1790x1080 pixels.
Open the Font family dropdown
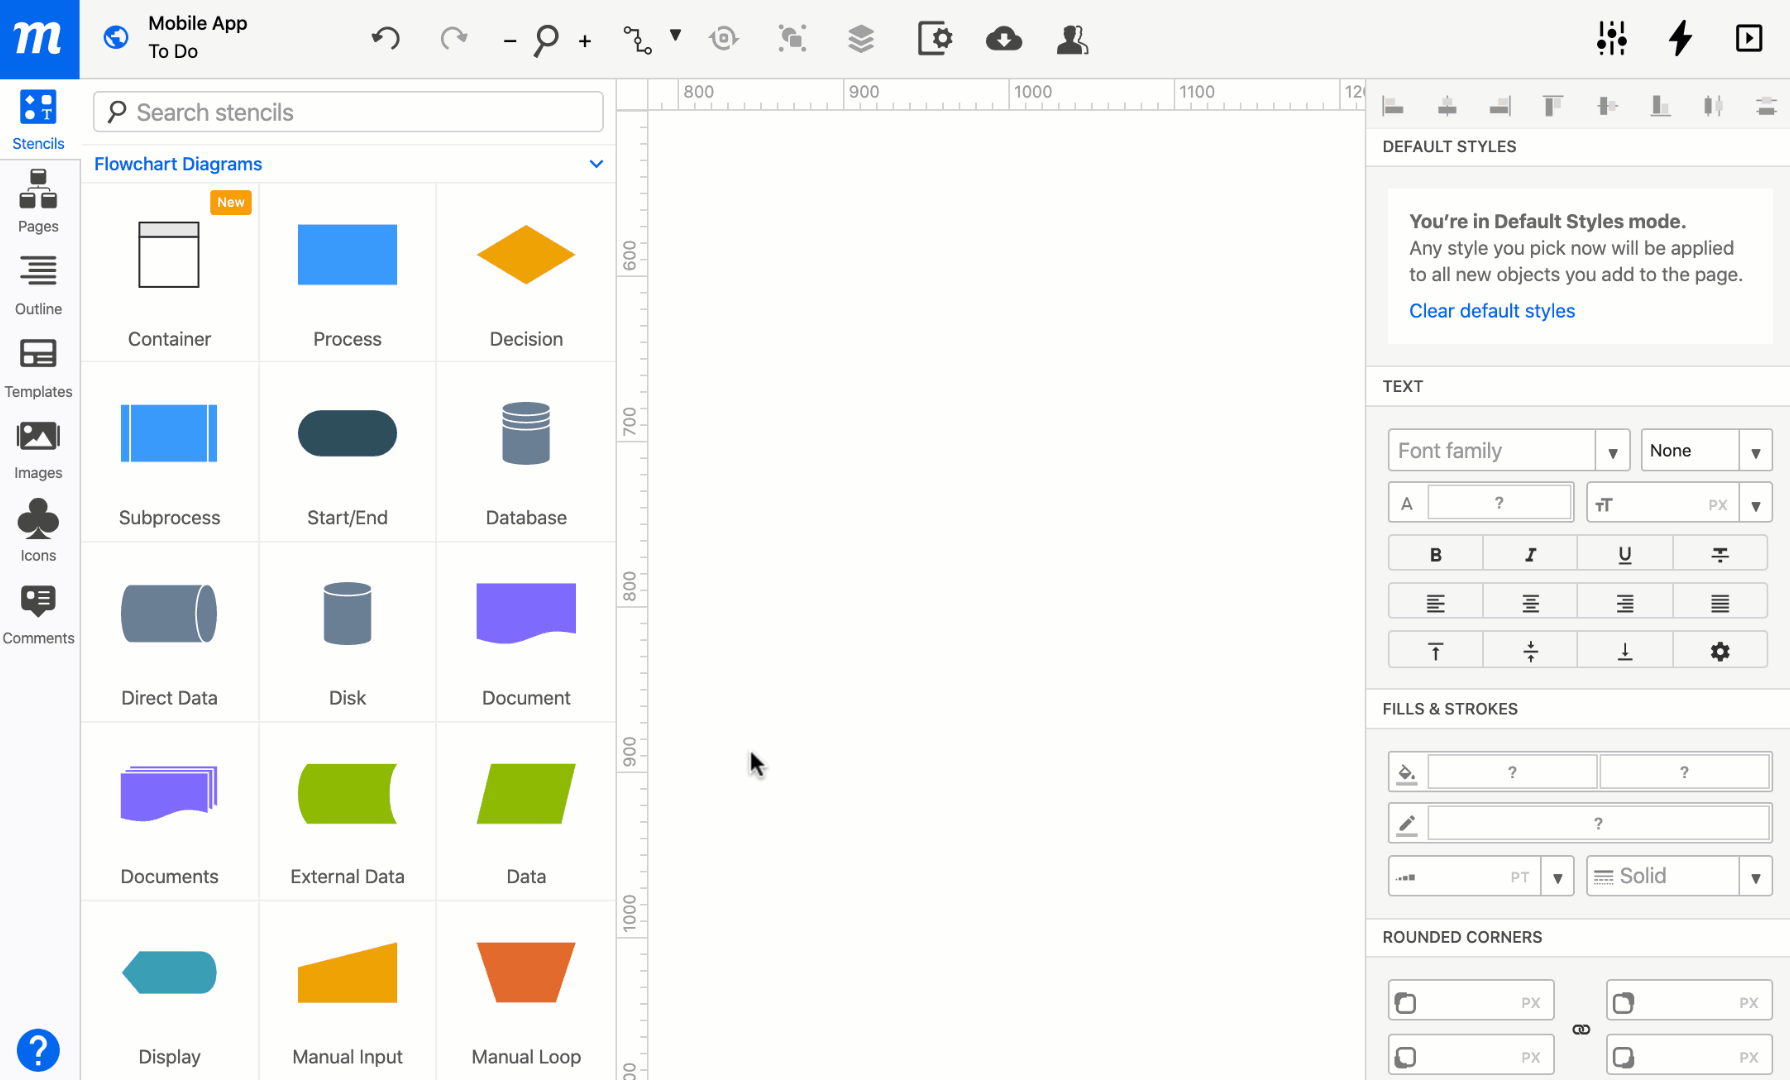(x=1613, y=450)
